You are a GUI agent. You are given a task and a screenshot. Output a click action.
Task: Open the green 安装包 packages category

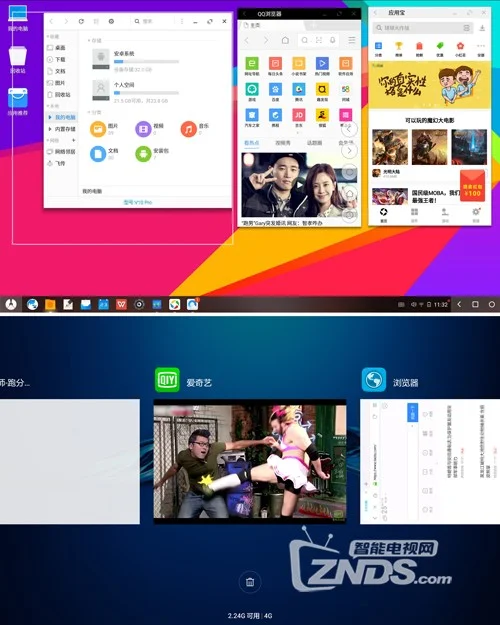[143, 154]
